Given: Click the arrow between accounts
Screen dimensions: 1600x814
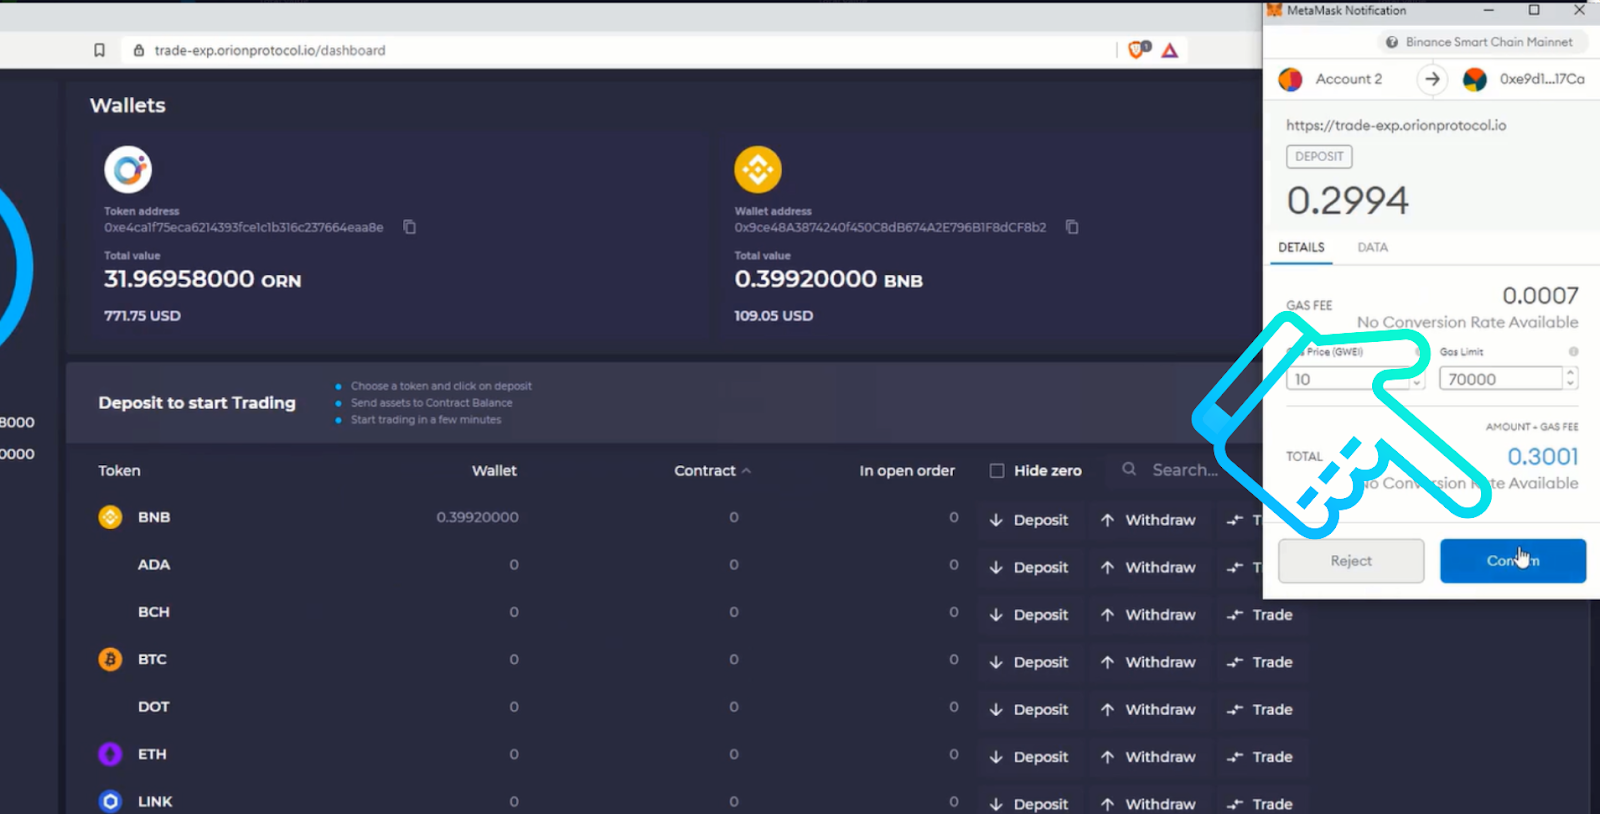Looking at the screenshot, I should click(x=1432, y=79).
